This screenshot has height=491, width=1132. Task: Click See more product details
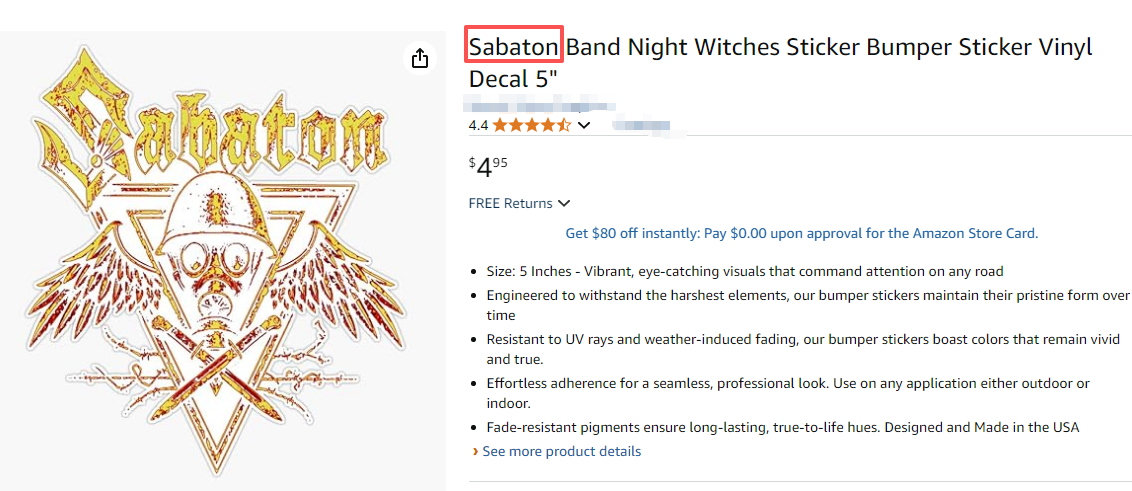[x=561, y=451]
